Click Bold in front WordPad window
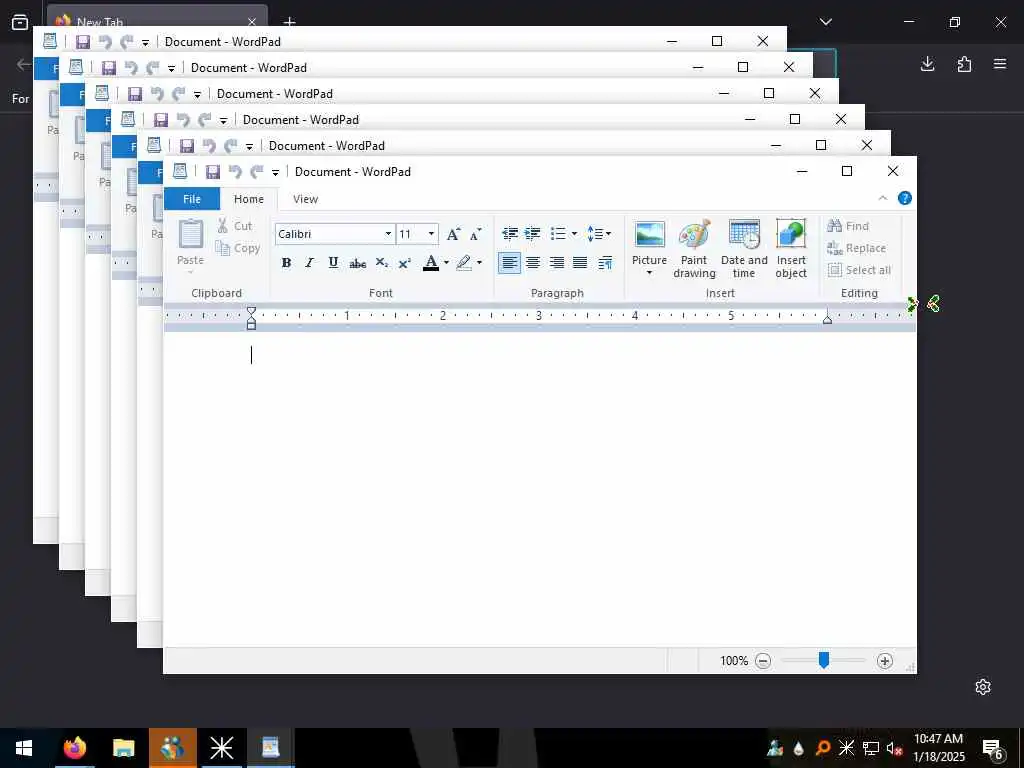This screenshot has height=768, width=1024. coord(286,263)
